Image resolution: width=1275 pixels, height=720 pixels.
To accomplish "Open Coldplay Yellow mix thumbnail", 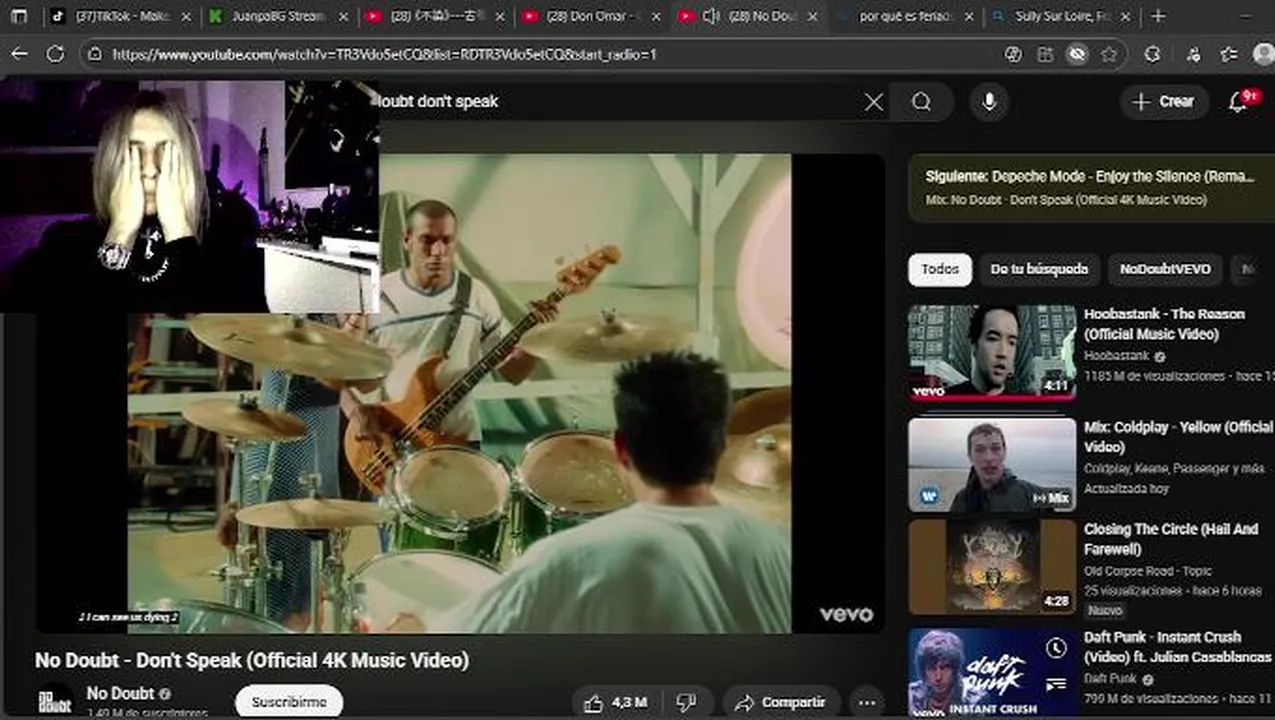I will pos(992,465).
